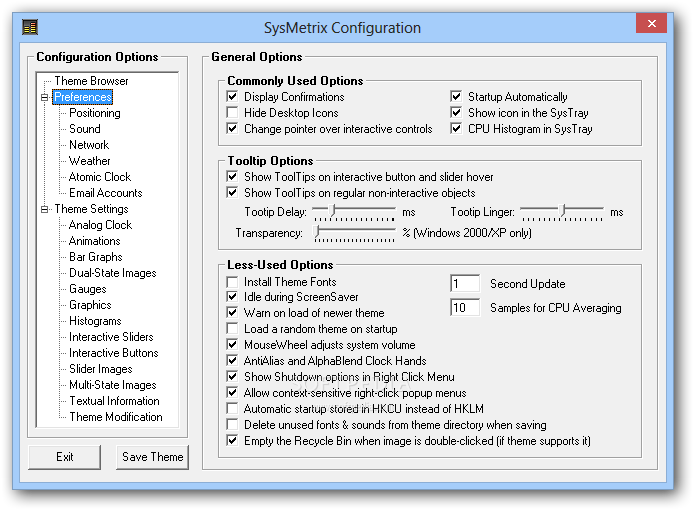Toggle MouseWheel adjusts system volume

[x=232, y=344]
